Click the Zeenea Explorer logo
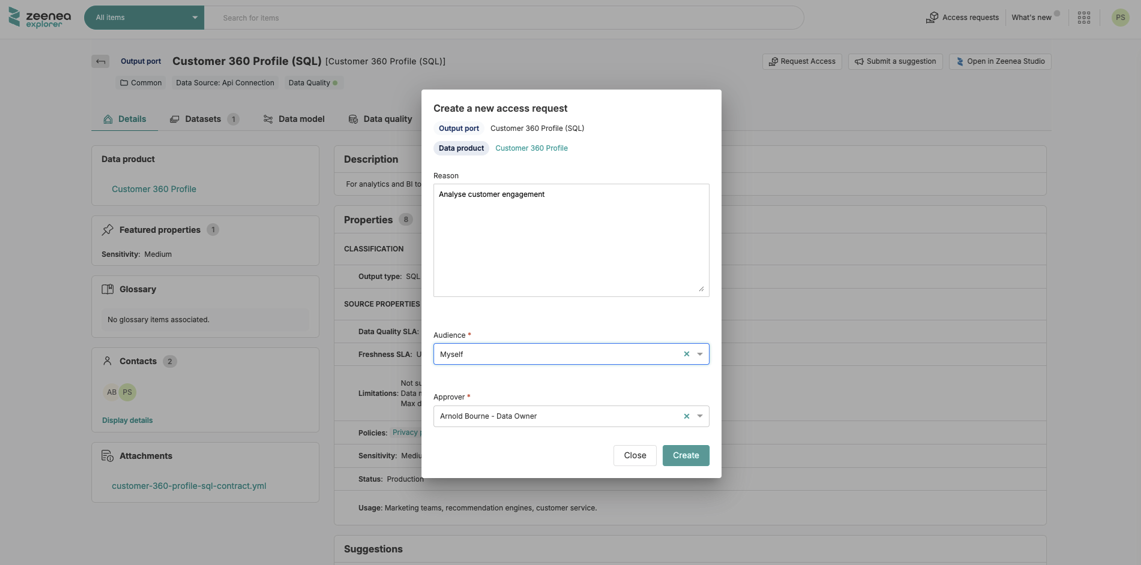The width and height of the screenshot is (1141, 565). 40,17
